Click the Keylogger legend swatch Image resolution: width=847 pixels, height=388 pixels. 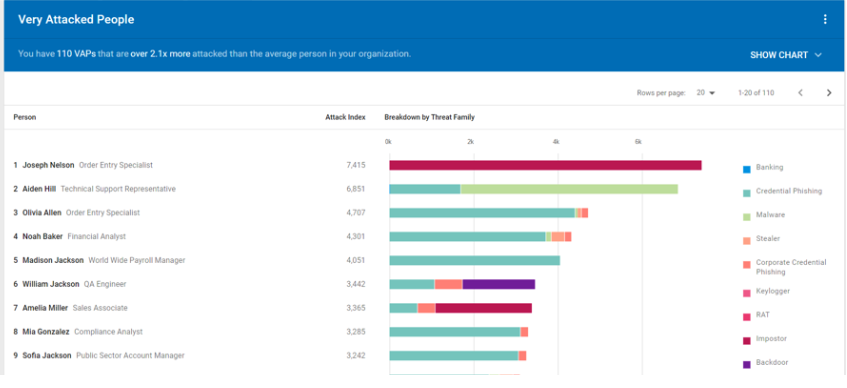pyautogui.click(x=747, y=293)
